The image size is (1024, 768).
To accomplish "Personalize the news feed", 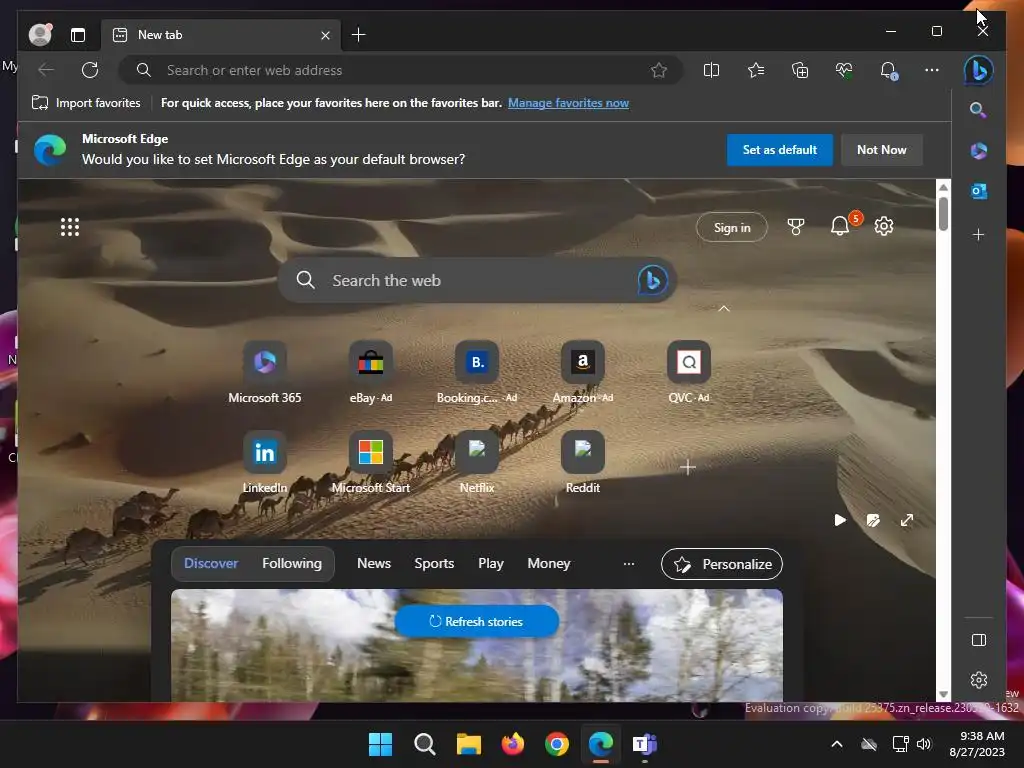I will point(722,564).
